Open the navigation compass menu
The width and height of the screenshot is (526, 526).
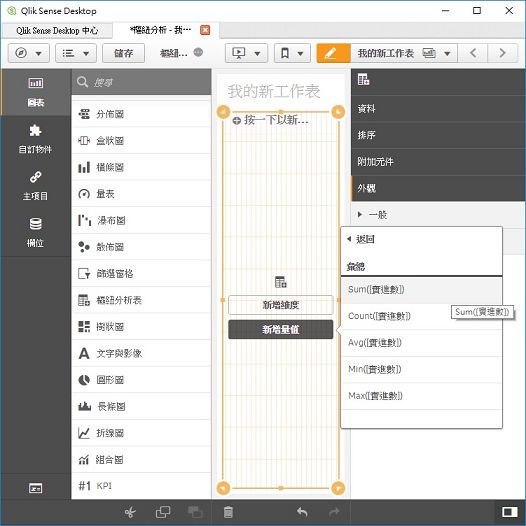point(29,53)
